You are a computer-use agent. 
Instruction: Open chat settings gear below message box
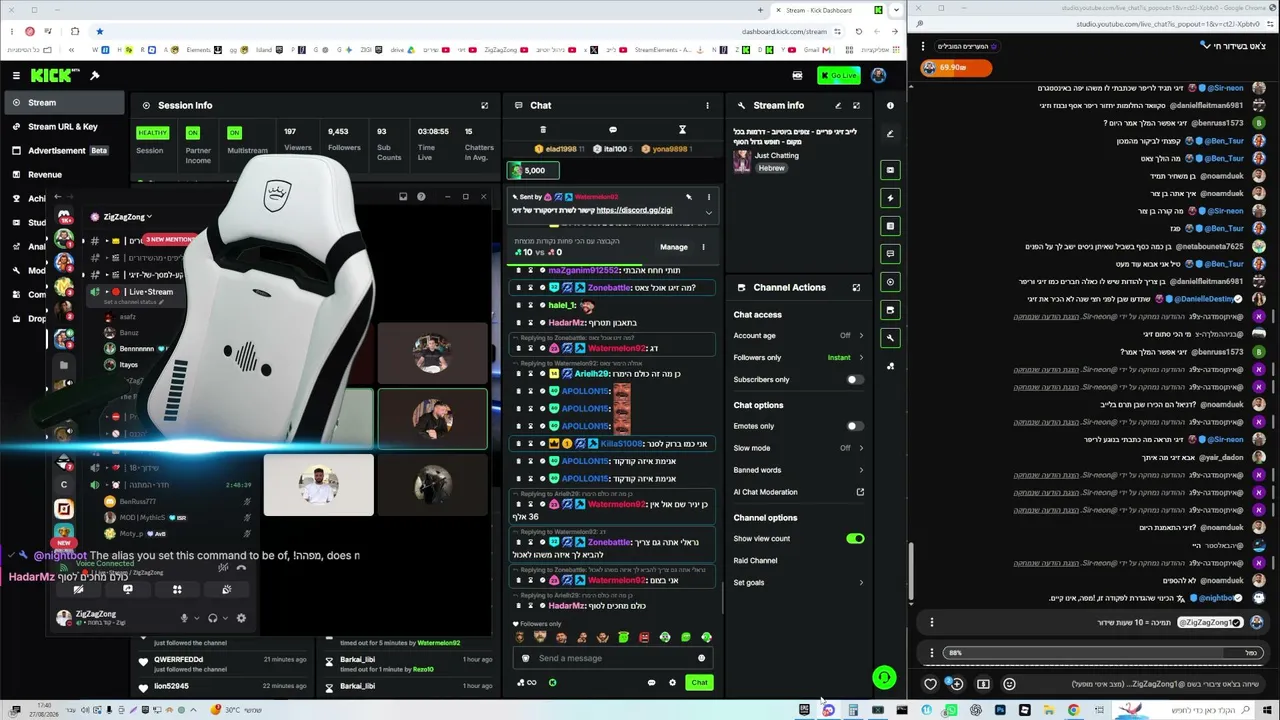[672, 683]
